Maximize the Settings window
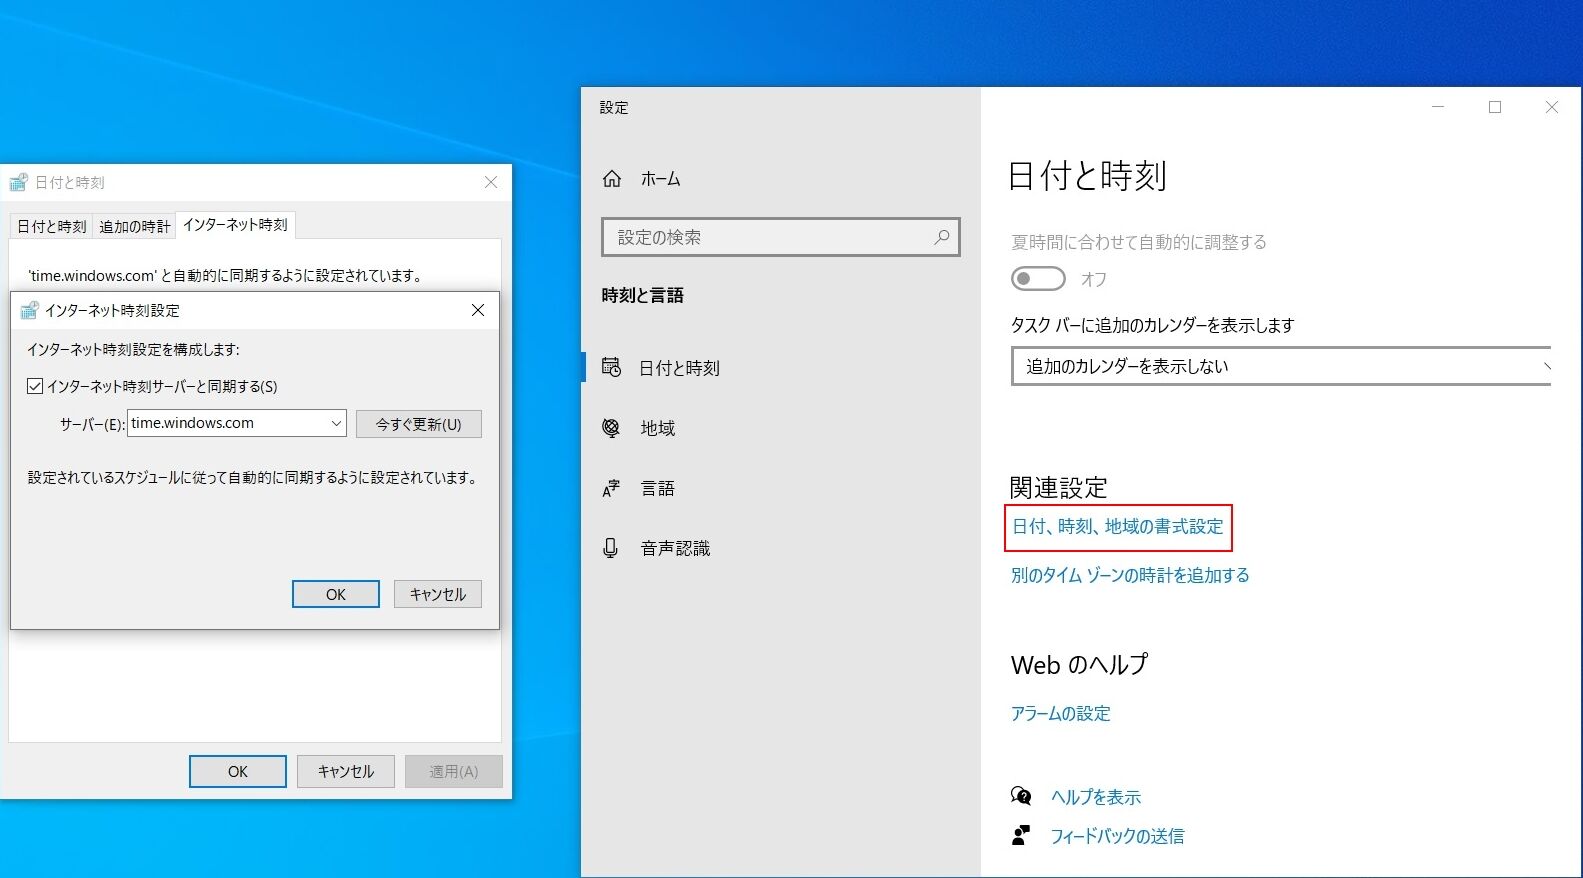The width and height of the screenshot is (1583, 878). [x=1495, y=107]
